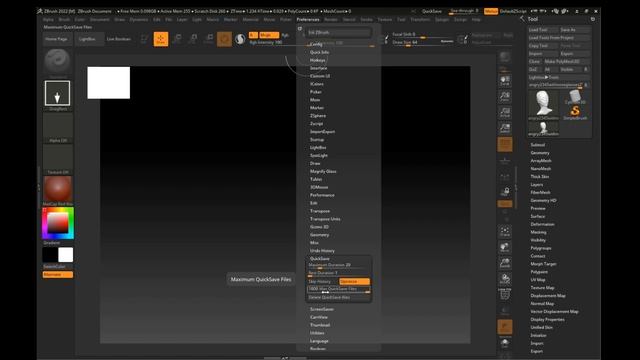This screenshot has height=360, width=640.
Task: Click the Frame view icon
Action: tap(505, 232)
